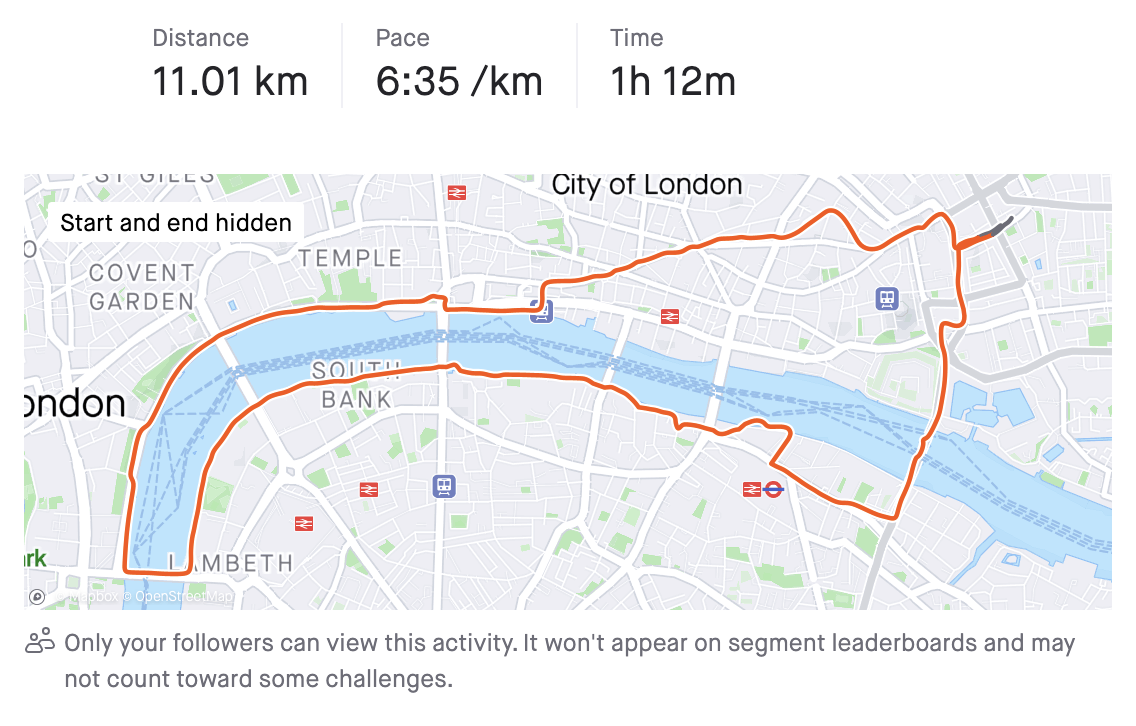Click the Mapbox logo icon on the map
Screen dimensions: 1136x726
pos(37,597)
